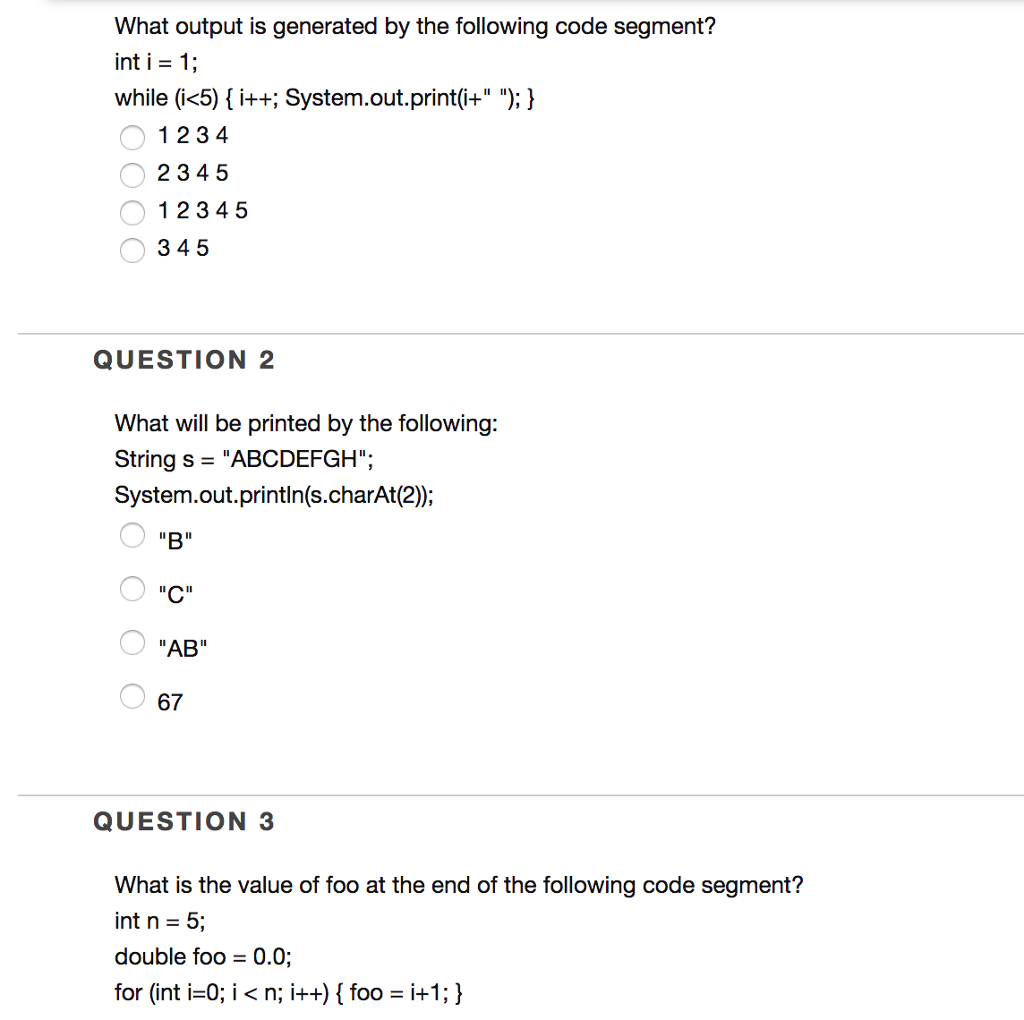The height and width of the screenshot is (1020, 1024).
Task: Select radio option '3 4 5'
Action: (132, 250)
